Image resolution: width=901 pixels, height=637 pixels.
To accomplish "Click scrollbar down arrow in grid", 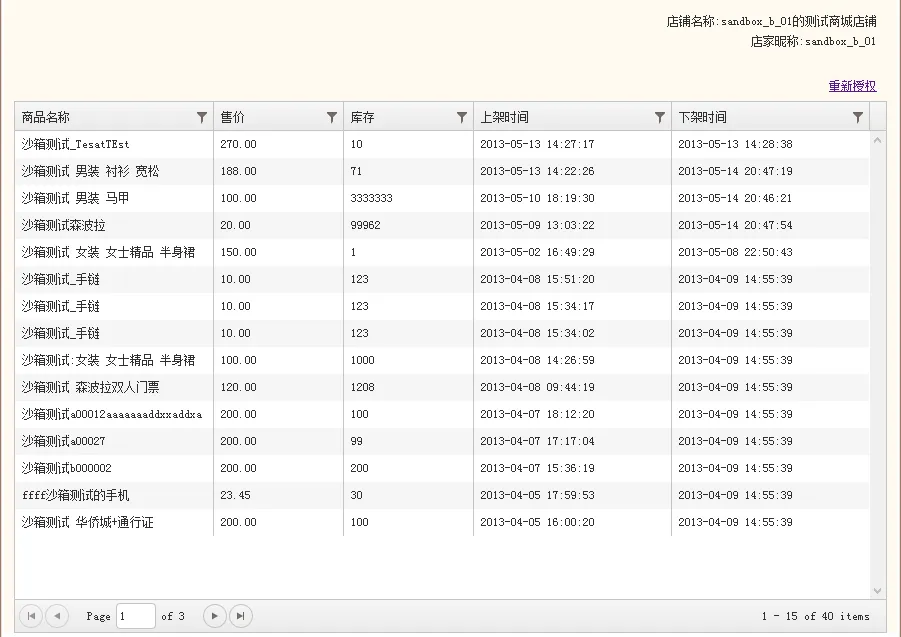I will click(x=878, y=591).
